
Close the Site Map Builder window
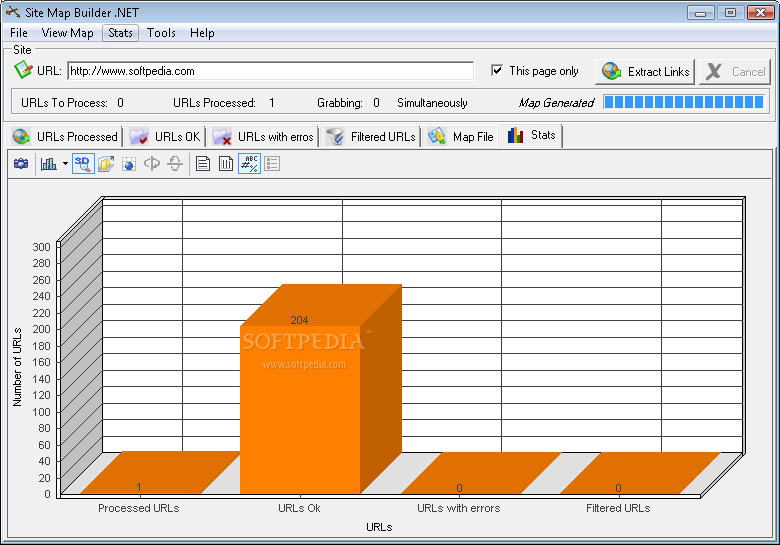pyautogui.click(x=761, y=12)
